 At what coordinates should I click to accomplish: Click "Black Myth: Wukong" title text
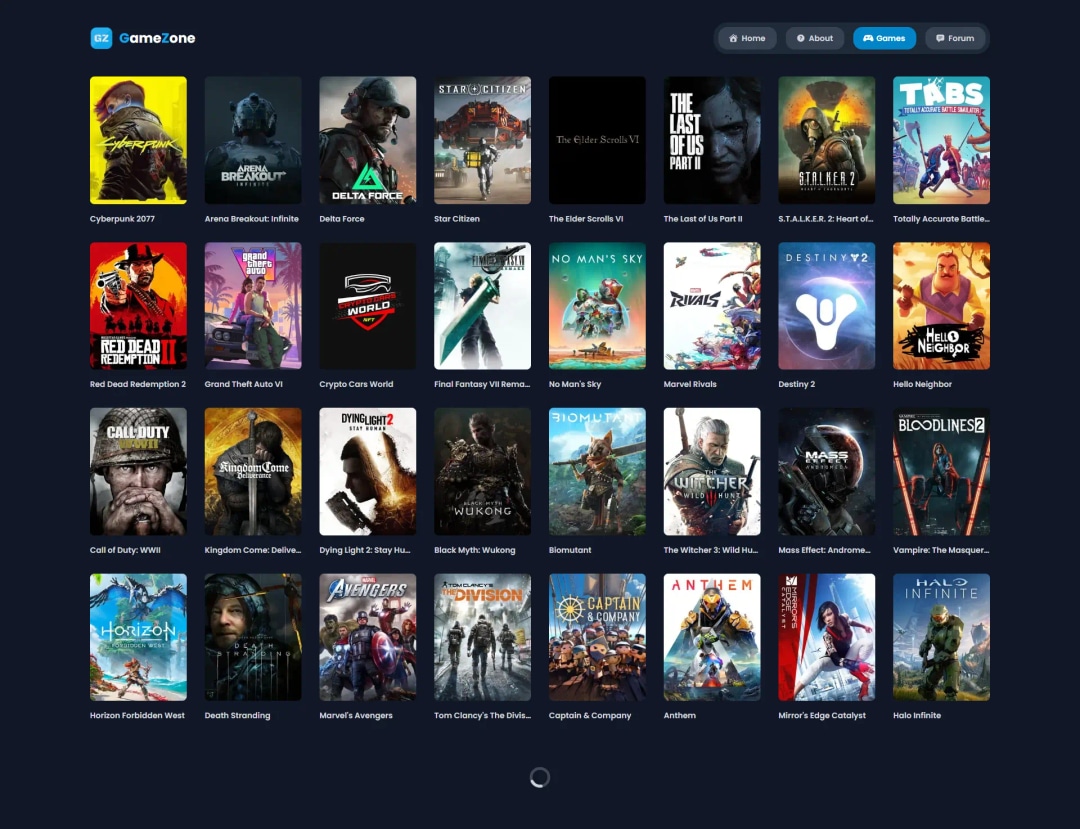[x=475, y=550]
